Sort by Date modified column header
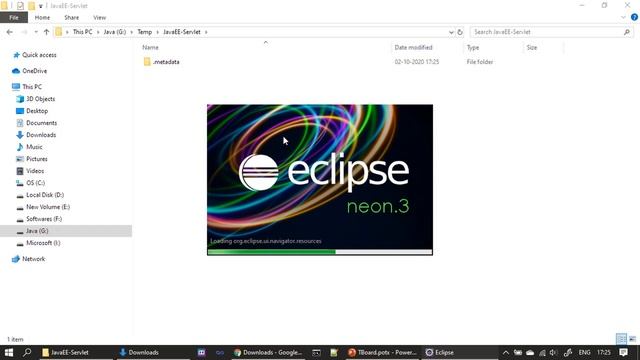 pos(413,47)
